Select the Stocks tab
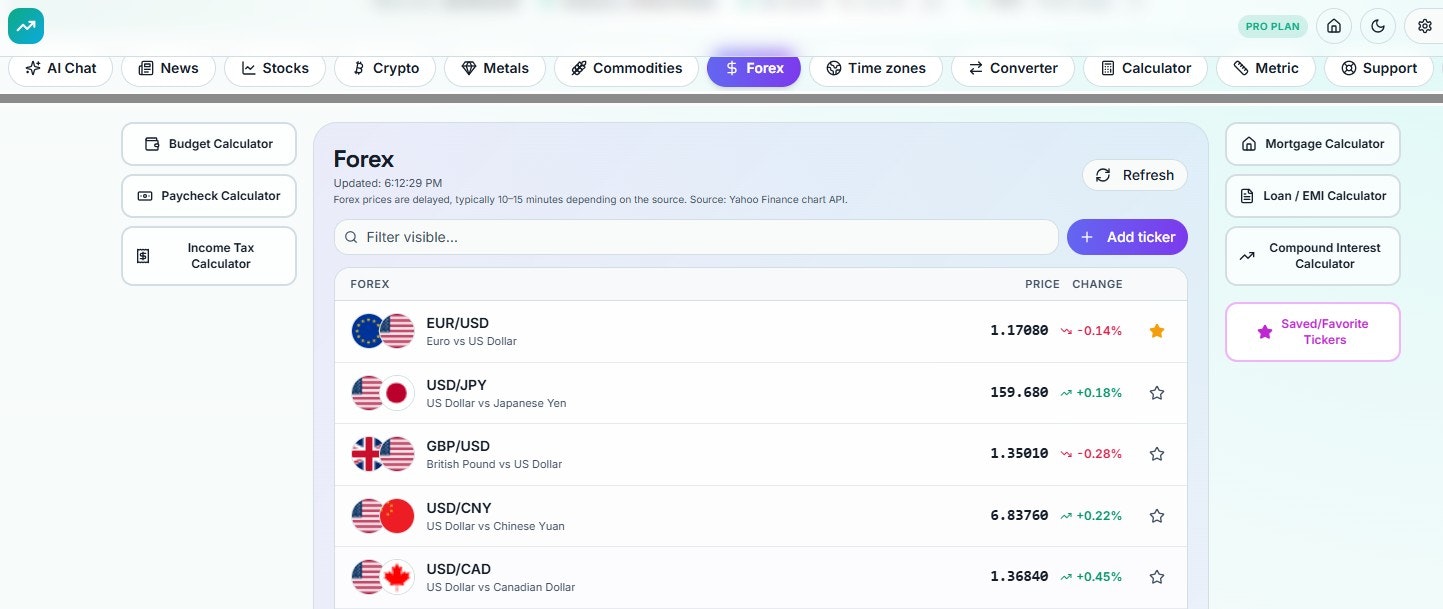Image resolution: width=1443 pixels, height=609 pixels. (x=274, y=68)
